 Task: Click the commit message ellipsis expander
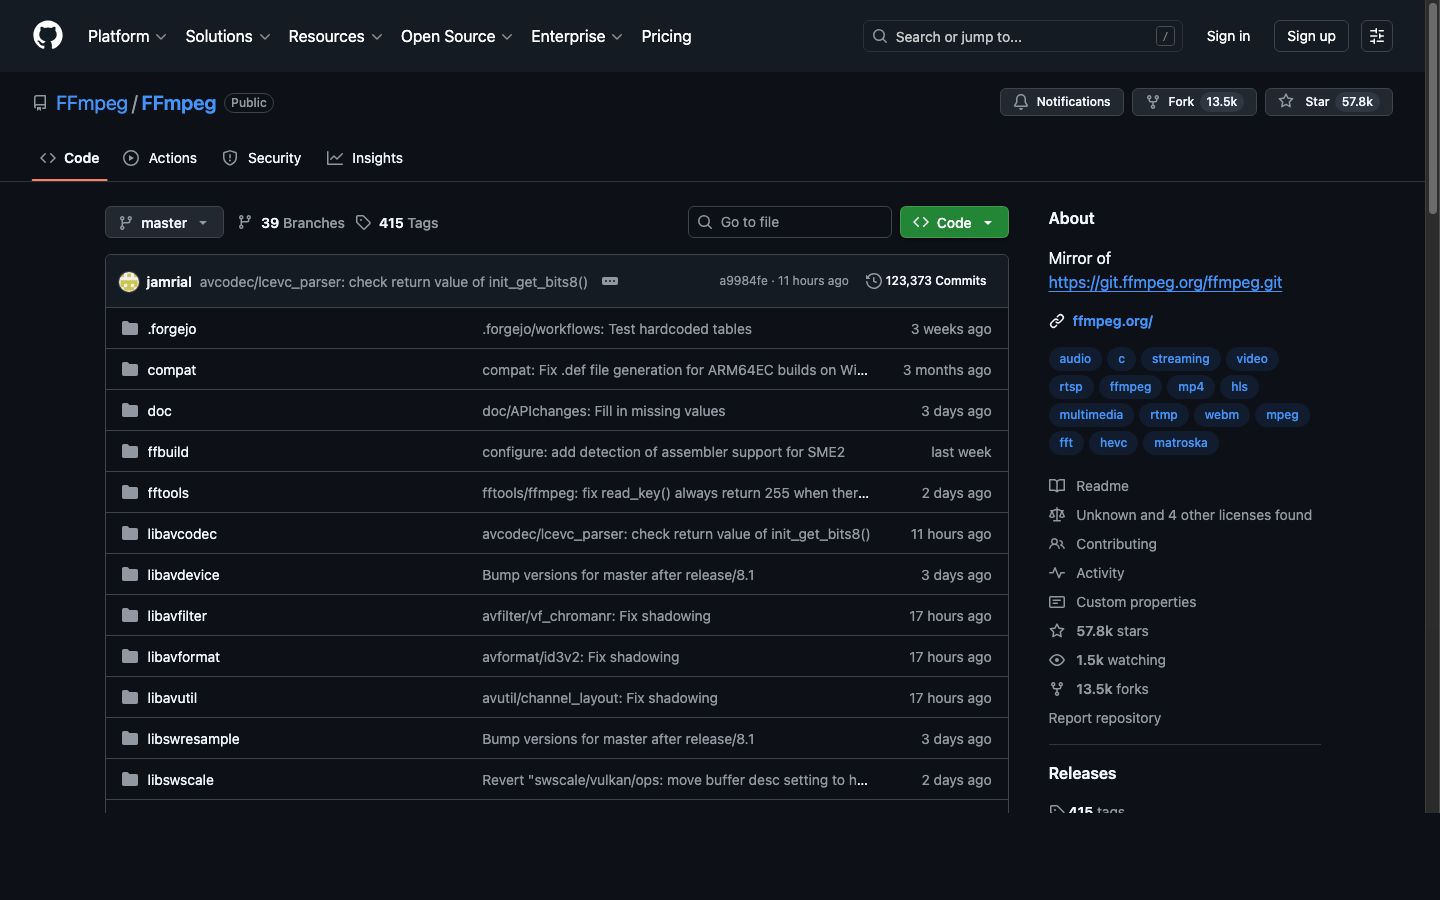(610, 281)
